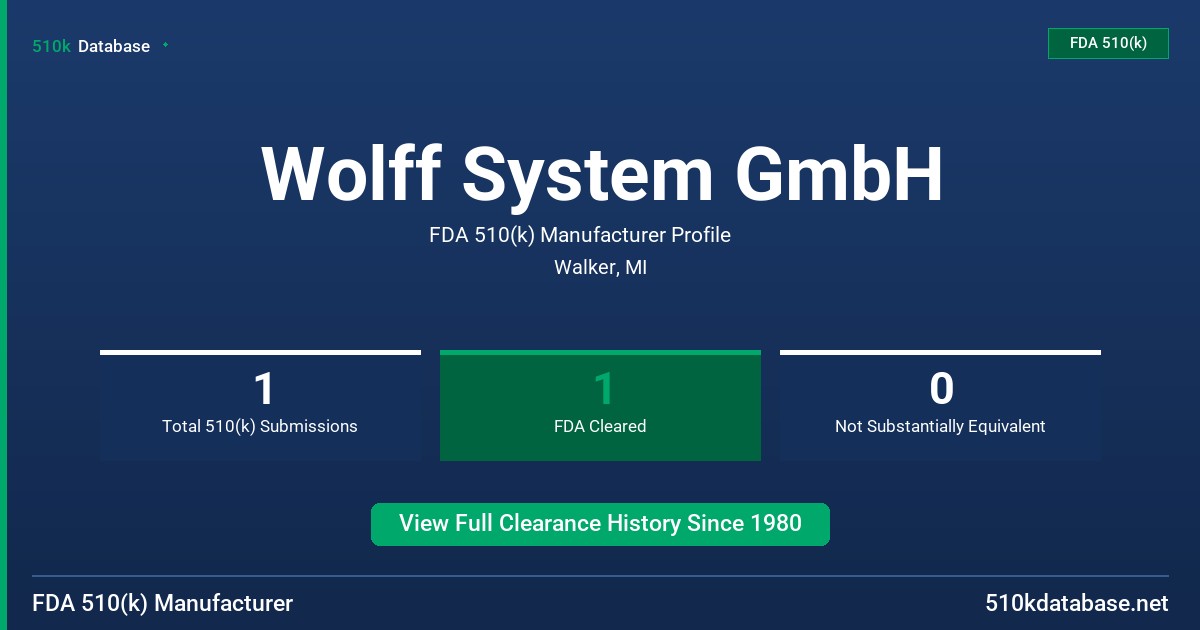
Task: Open the Total 510(k) Submissions card
Action: click(260, 405)
